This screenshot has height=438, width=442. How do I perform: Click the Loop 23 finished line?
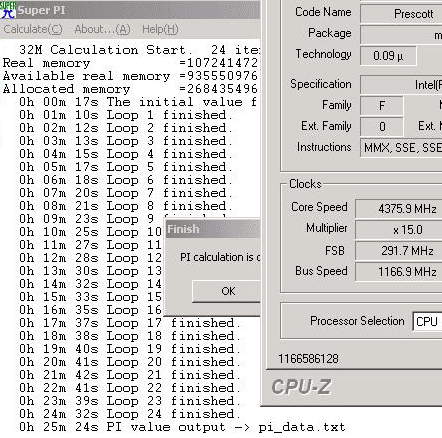[x=130, y=401]
